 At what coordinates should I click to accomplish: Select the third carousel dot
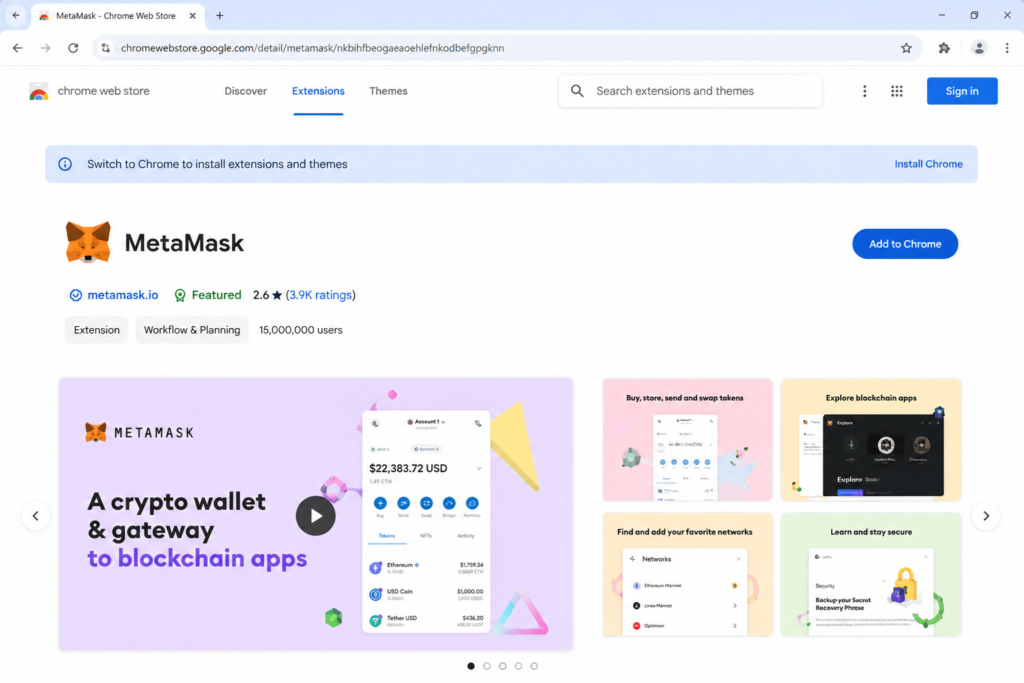502,666
